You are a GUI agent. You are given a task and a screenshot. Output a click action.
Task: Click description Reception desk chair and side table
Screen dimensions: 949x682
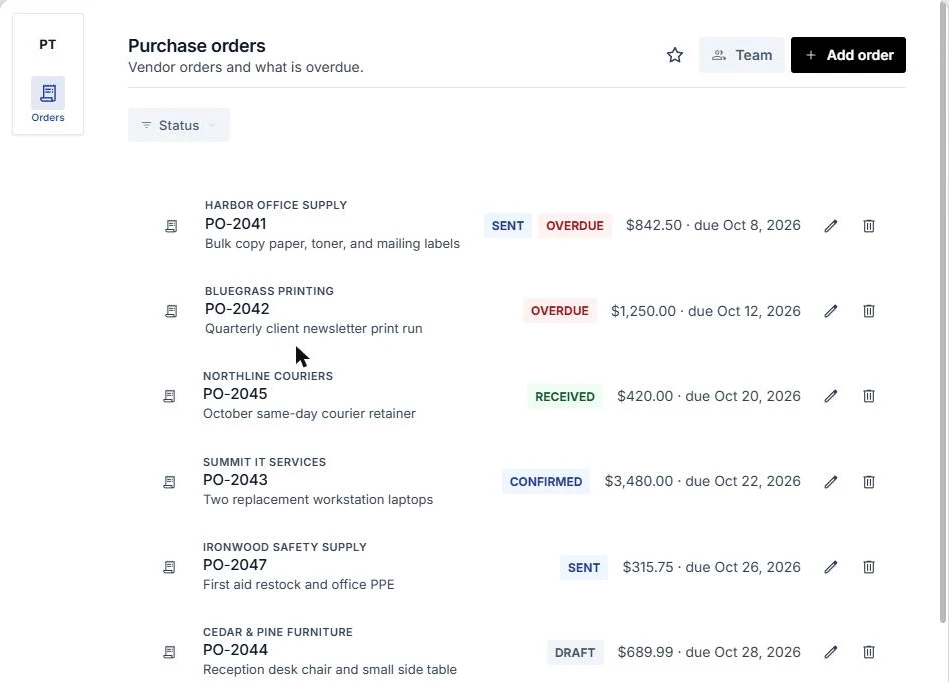tap(330, 669)
